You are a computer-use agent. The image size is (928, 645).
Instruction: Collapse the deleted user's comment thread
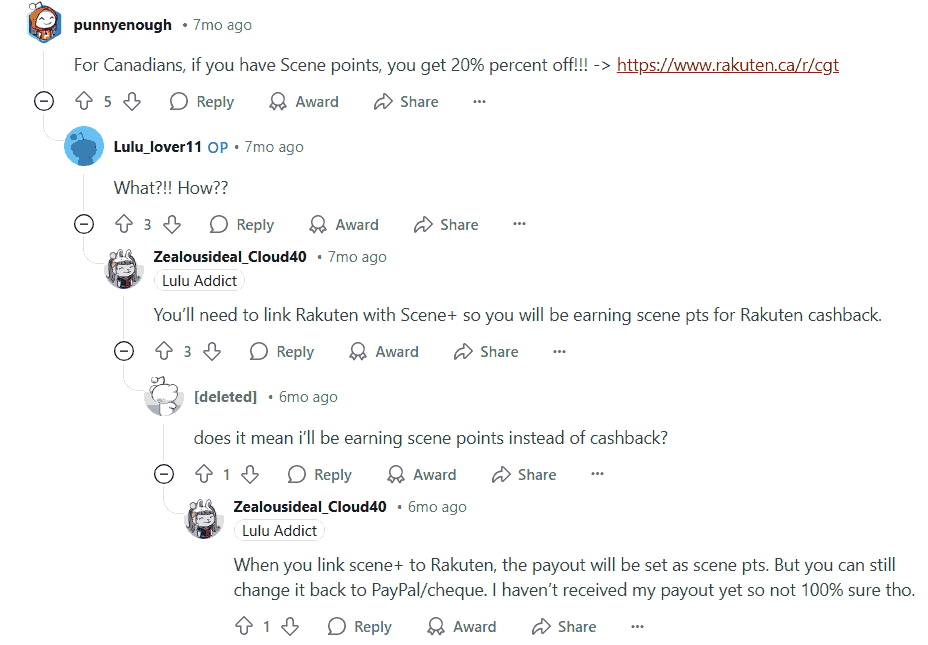[x=164, y=474]
